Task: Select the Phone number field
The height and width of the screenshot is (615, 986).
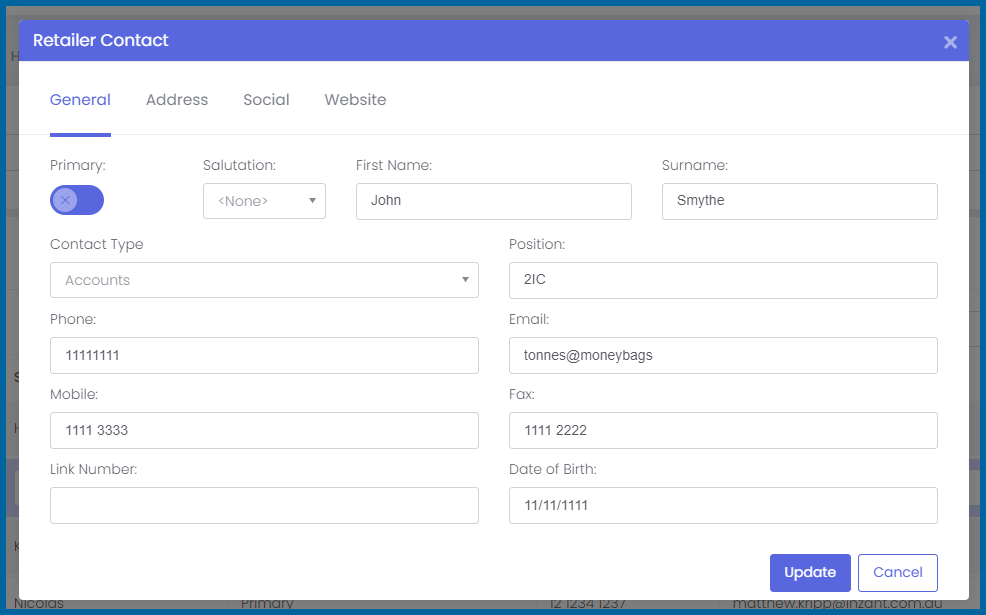Action: [264, 355]
